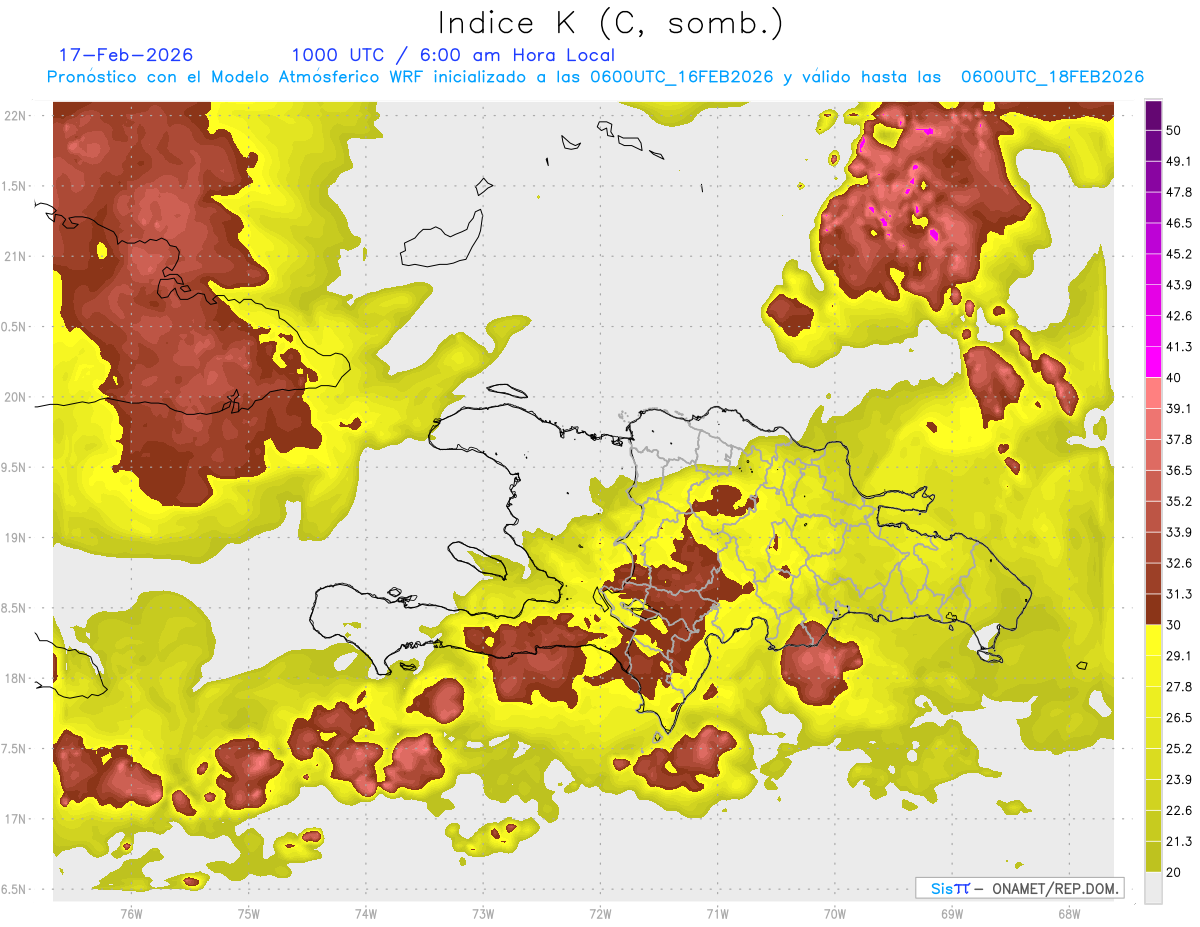Select the legend value '22.6'

tap(1179, 810)
